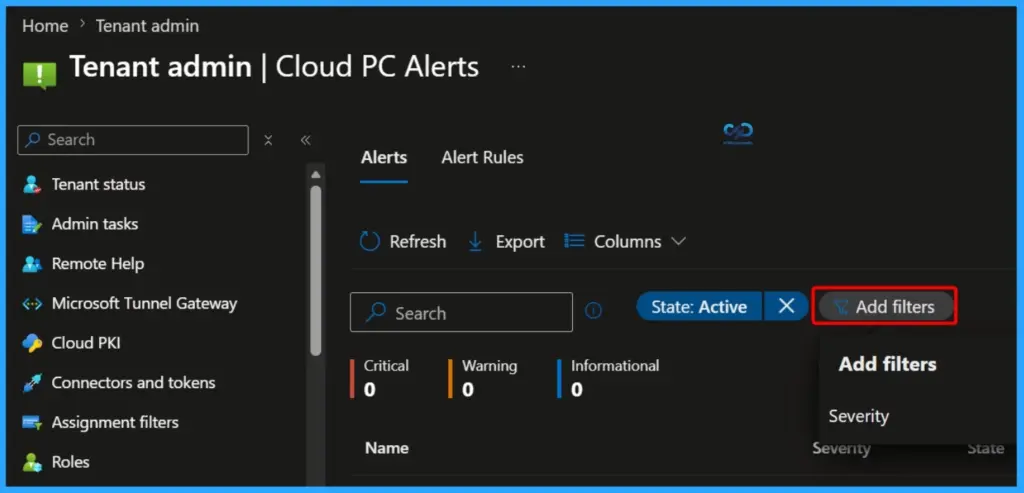This screenshot has width=1024, height=493.
Task: Open Cloud PKI in sidebar
Action: click(x=86, y=343)
